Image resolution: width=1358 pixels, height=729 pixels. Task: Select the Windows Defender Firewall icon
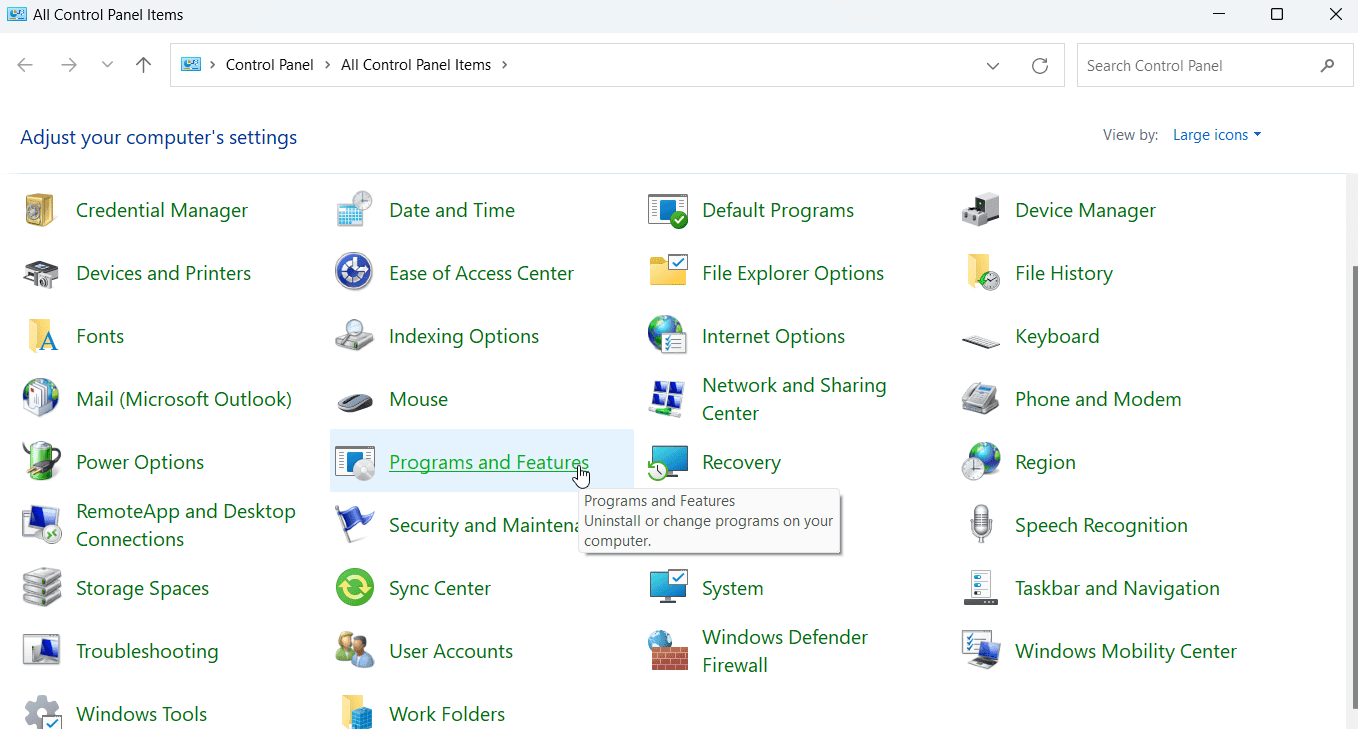(667, 651)
